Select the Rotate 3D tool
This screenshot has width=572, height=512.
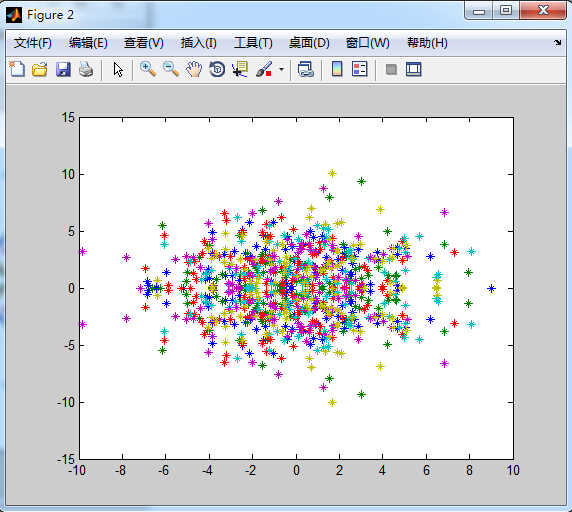tap(217, 69)
